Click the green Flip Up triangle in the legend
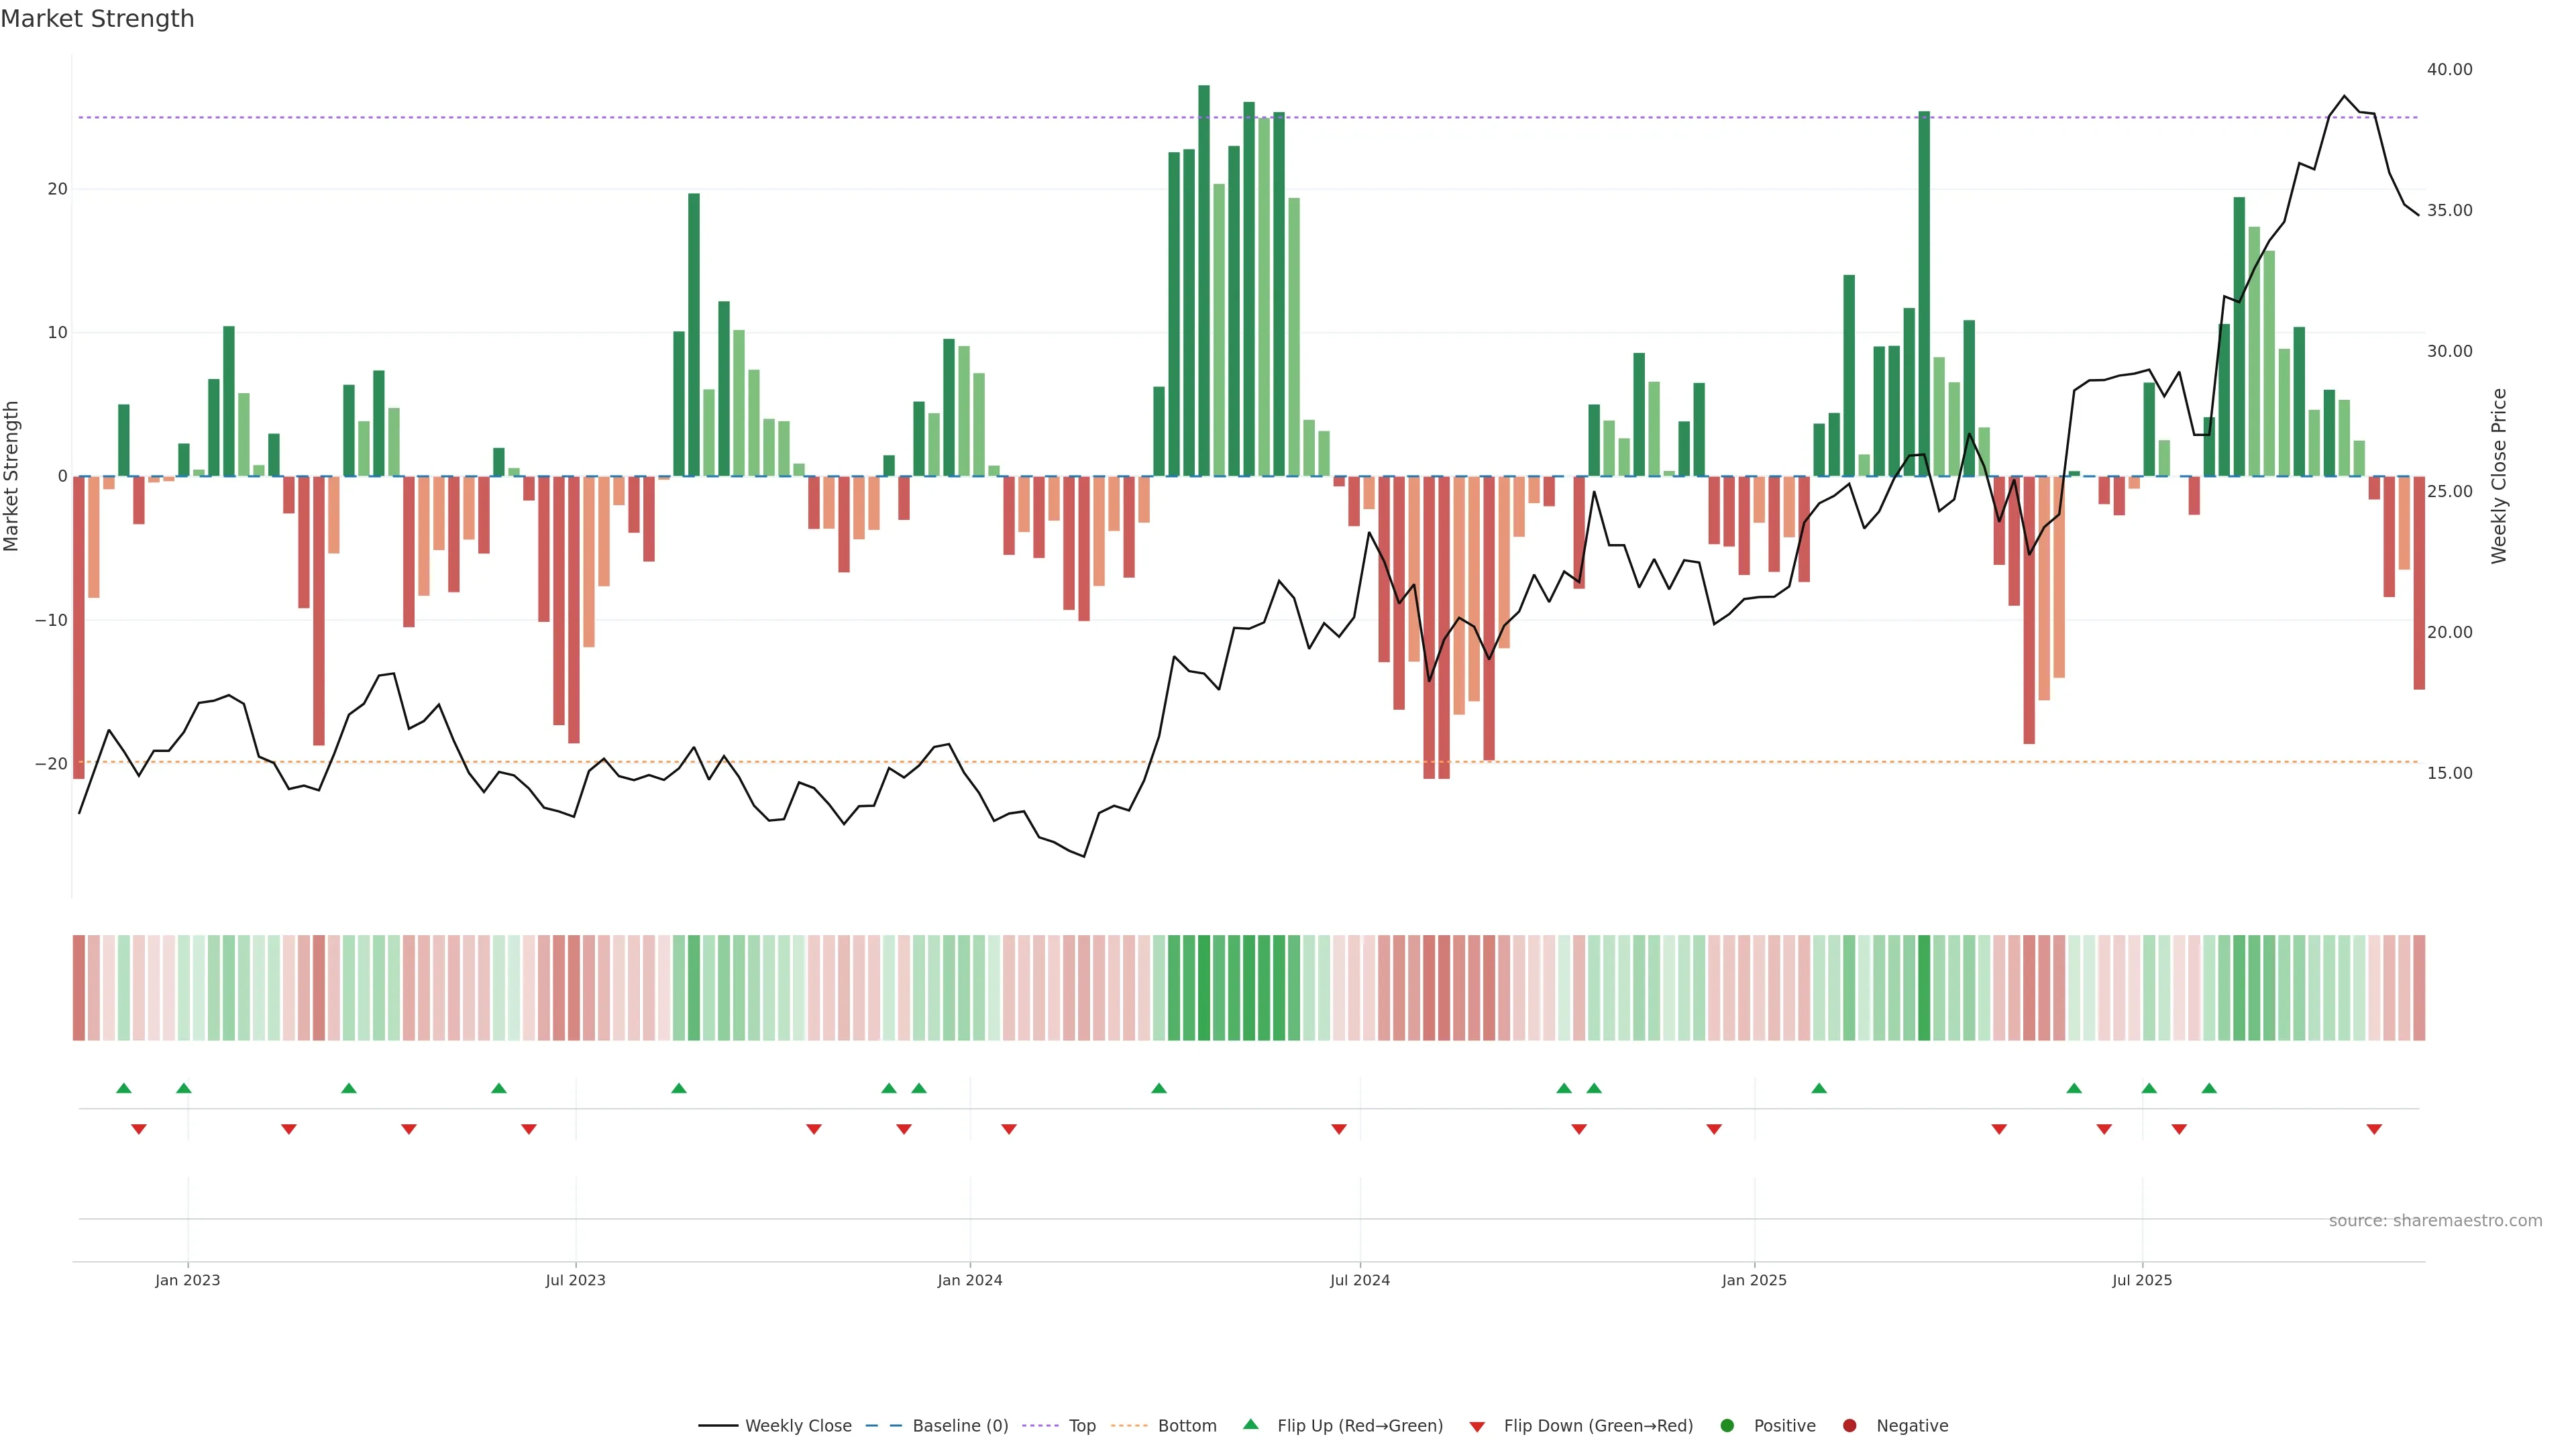This screenshot has width=2576, height=1449. (1250, 1424)
